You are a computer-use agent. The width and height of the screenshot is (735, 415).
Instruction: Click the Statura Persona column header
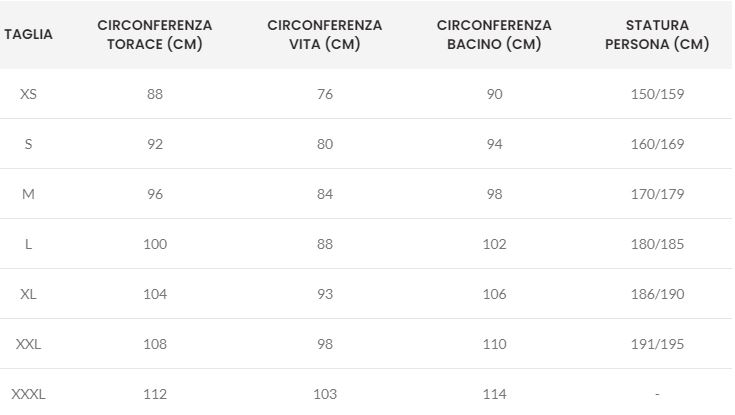657,34
